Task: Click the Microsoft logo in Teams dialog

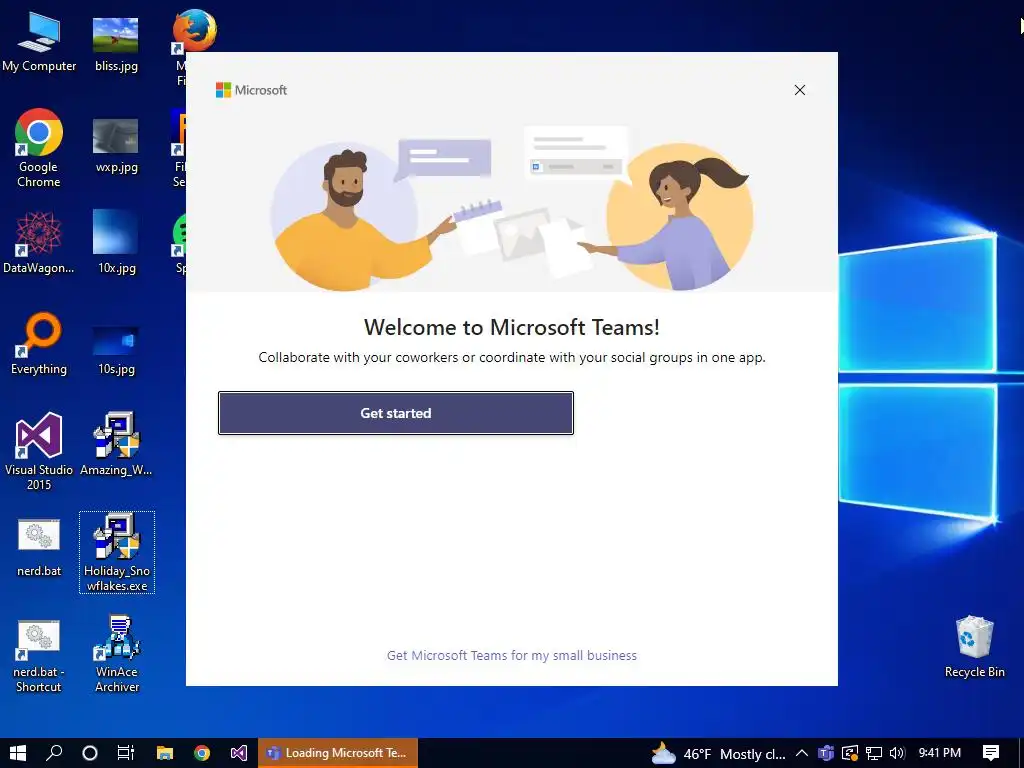Action: point(251,90)
